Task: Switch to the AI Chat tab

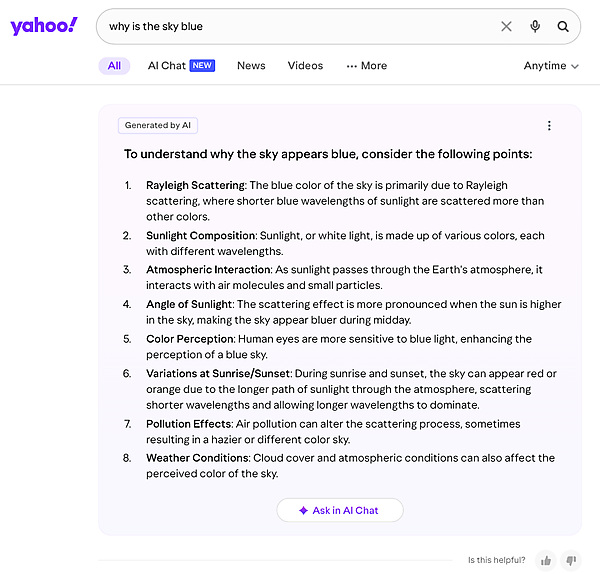Action: pyautogui.click(x=167, y=66)
